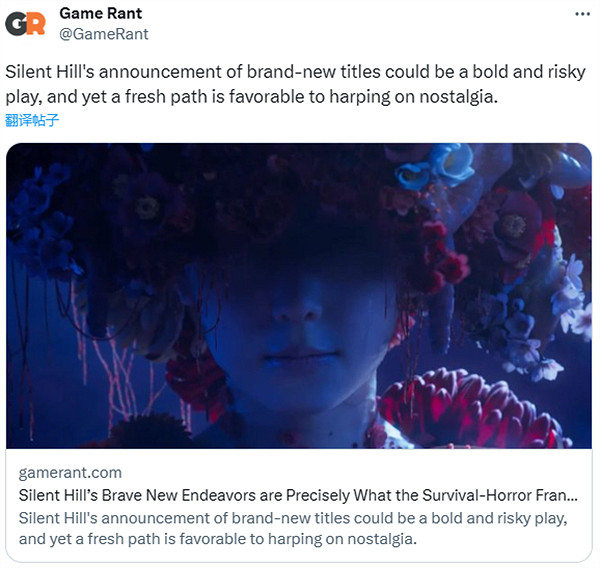Image resolution: width=600 pixels, height=568 pixels.
Task: Click the tweet's first line about Silent Hill's announcement
Action: [x=295, y=72]
